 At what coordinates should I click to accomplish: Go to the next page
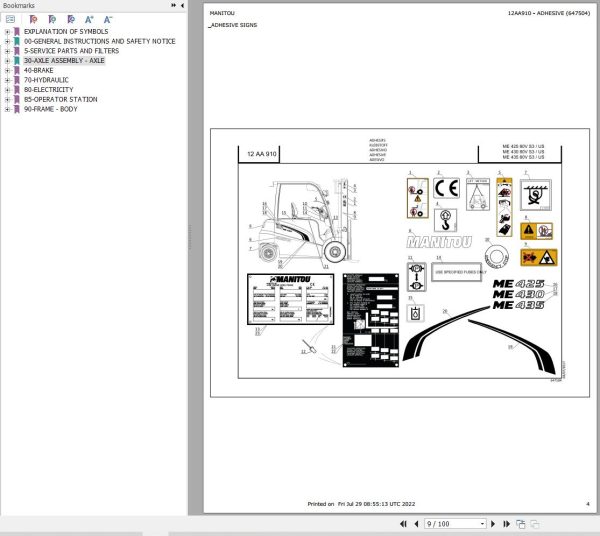493,524
